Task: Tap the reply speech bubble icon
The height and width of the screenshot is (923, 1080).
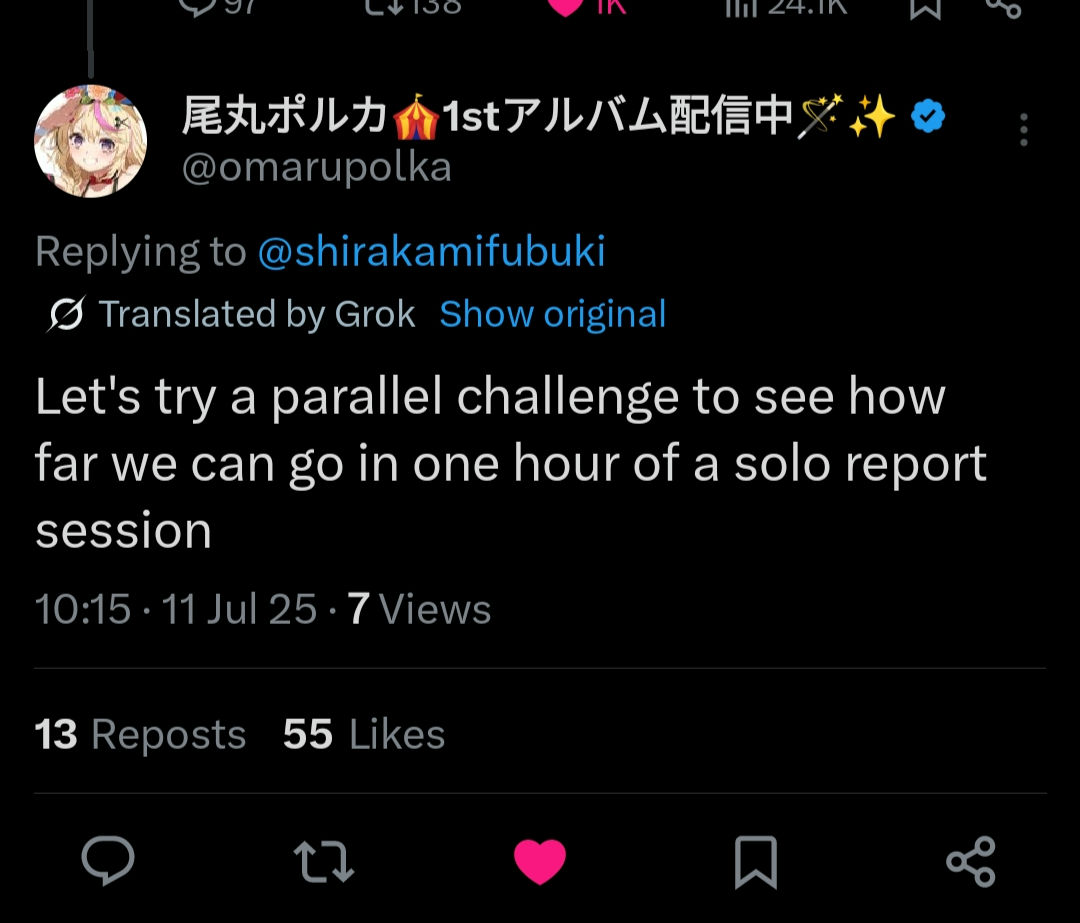Action: click(108, 861)
